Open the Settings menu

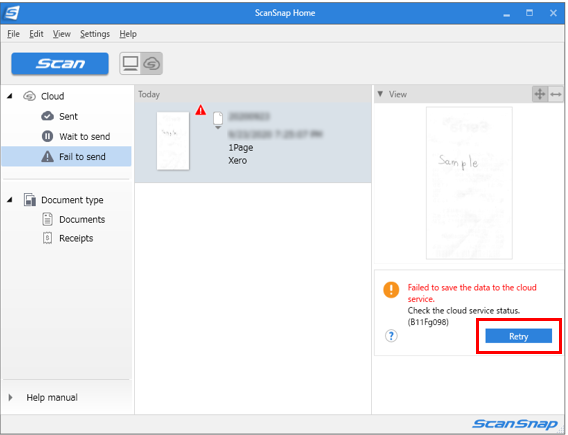tap(95, 34)
